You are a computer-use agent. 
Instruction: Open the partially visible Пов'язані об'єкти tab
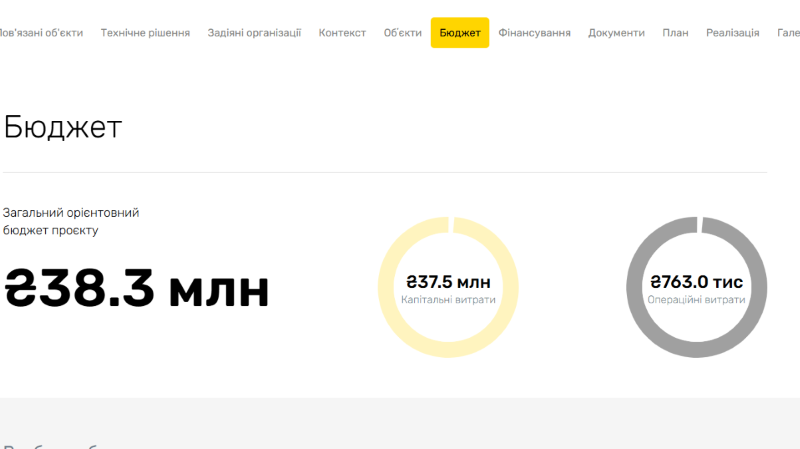coord(40,33)
